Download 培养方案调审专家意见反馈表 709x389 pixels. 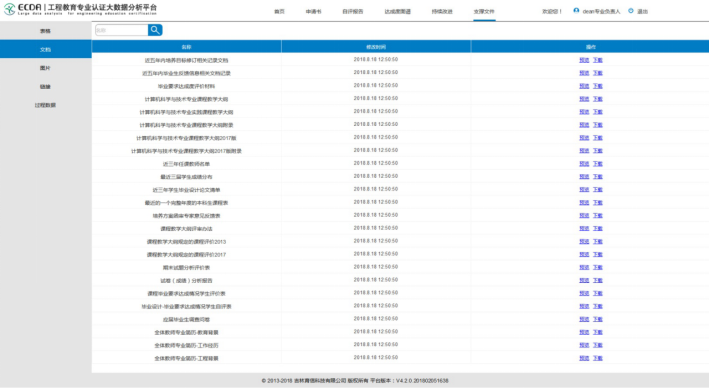point(598,215)
